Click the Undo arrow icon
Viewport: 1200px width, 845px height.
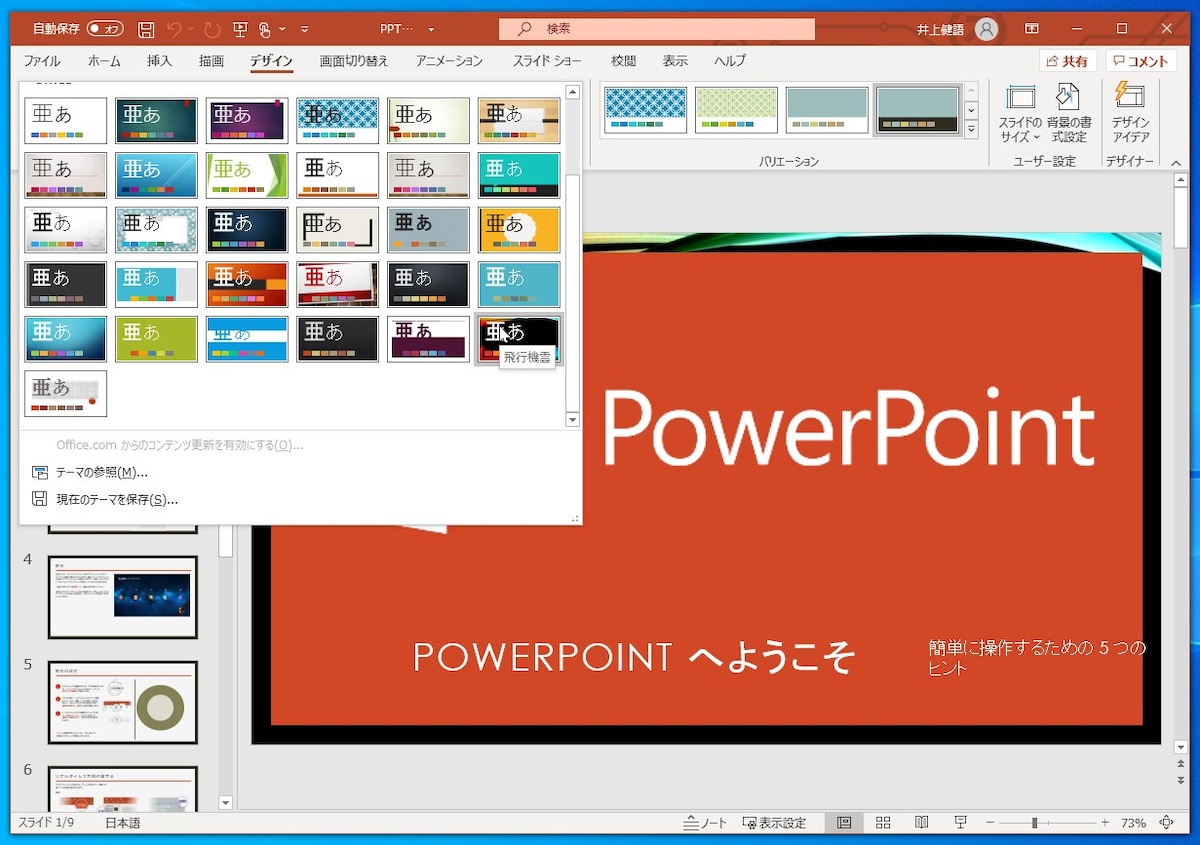(174, 29)
